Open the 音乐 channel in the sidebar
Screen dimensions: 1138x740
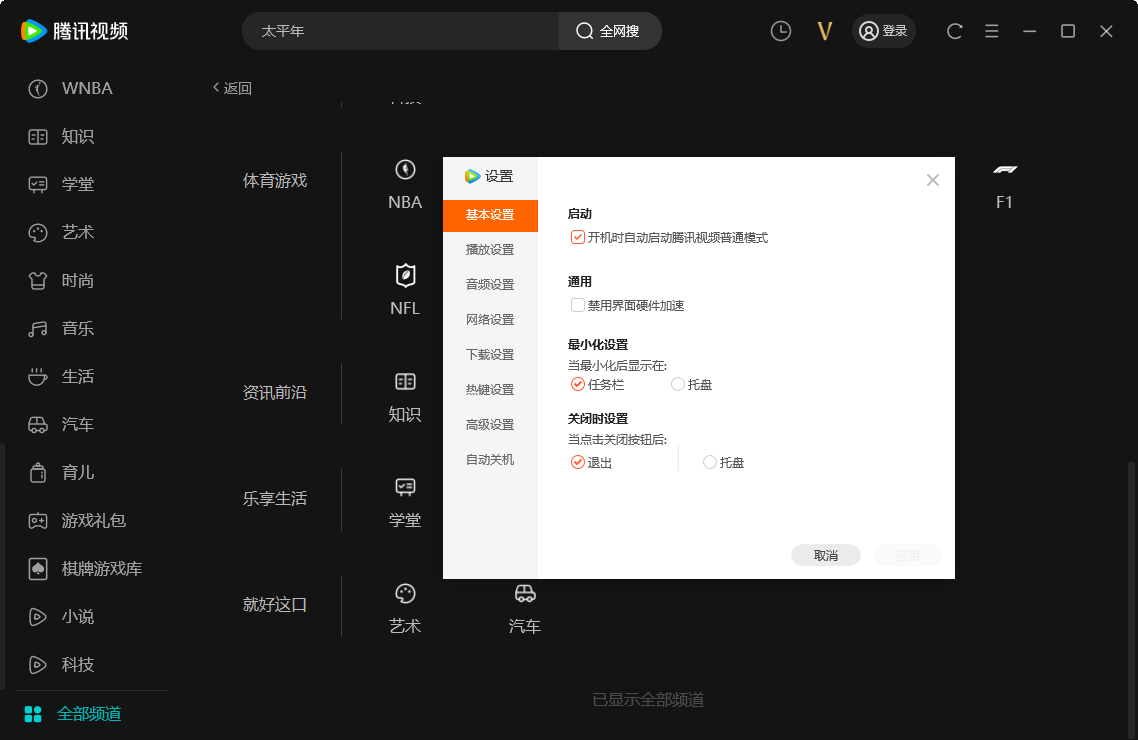(68, 328)
